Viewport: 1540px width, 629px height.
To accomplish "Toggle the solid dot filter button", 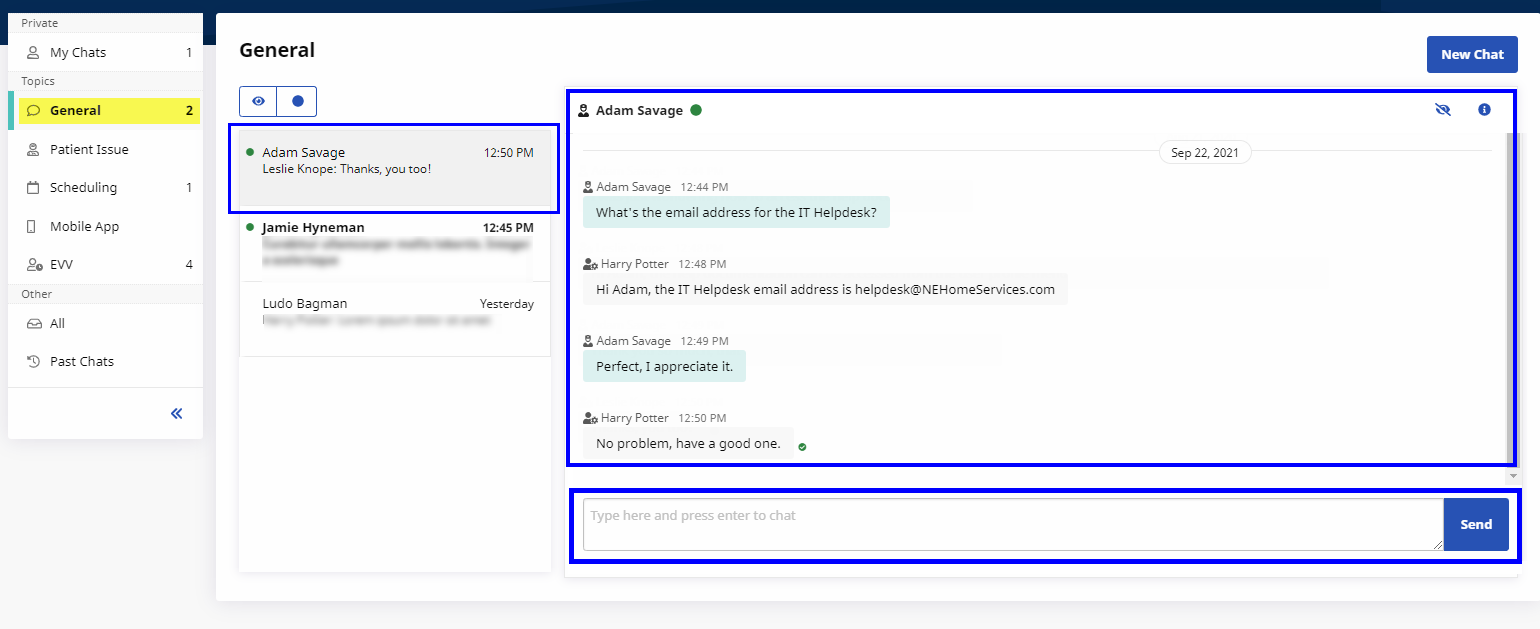I will [x=297, y=101].
